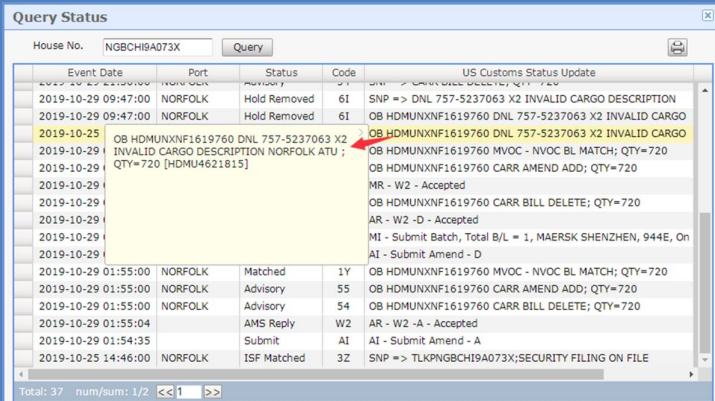Click scroll up arrow on vertical scrollbar
This screenshot has width=715, height=401.
click(704, 91)
